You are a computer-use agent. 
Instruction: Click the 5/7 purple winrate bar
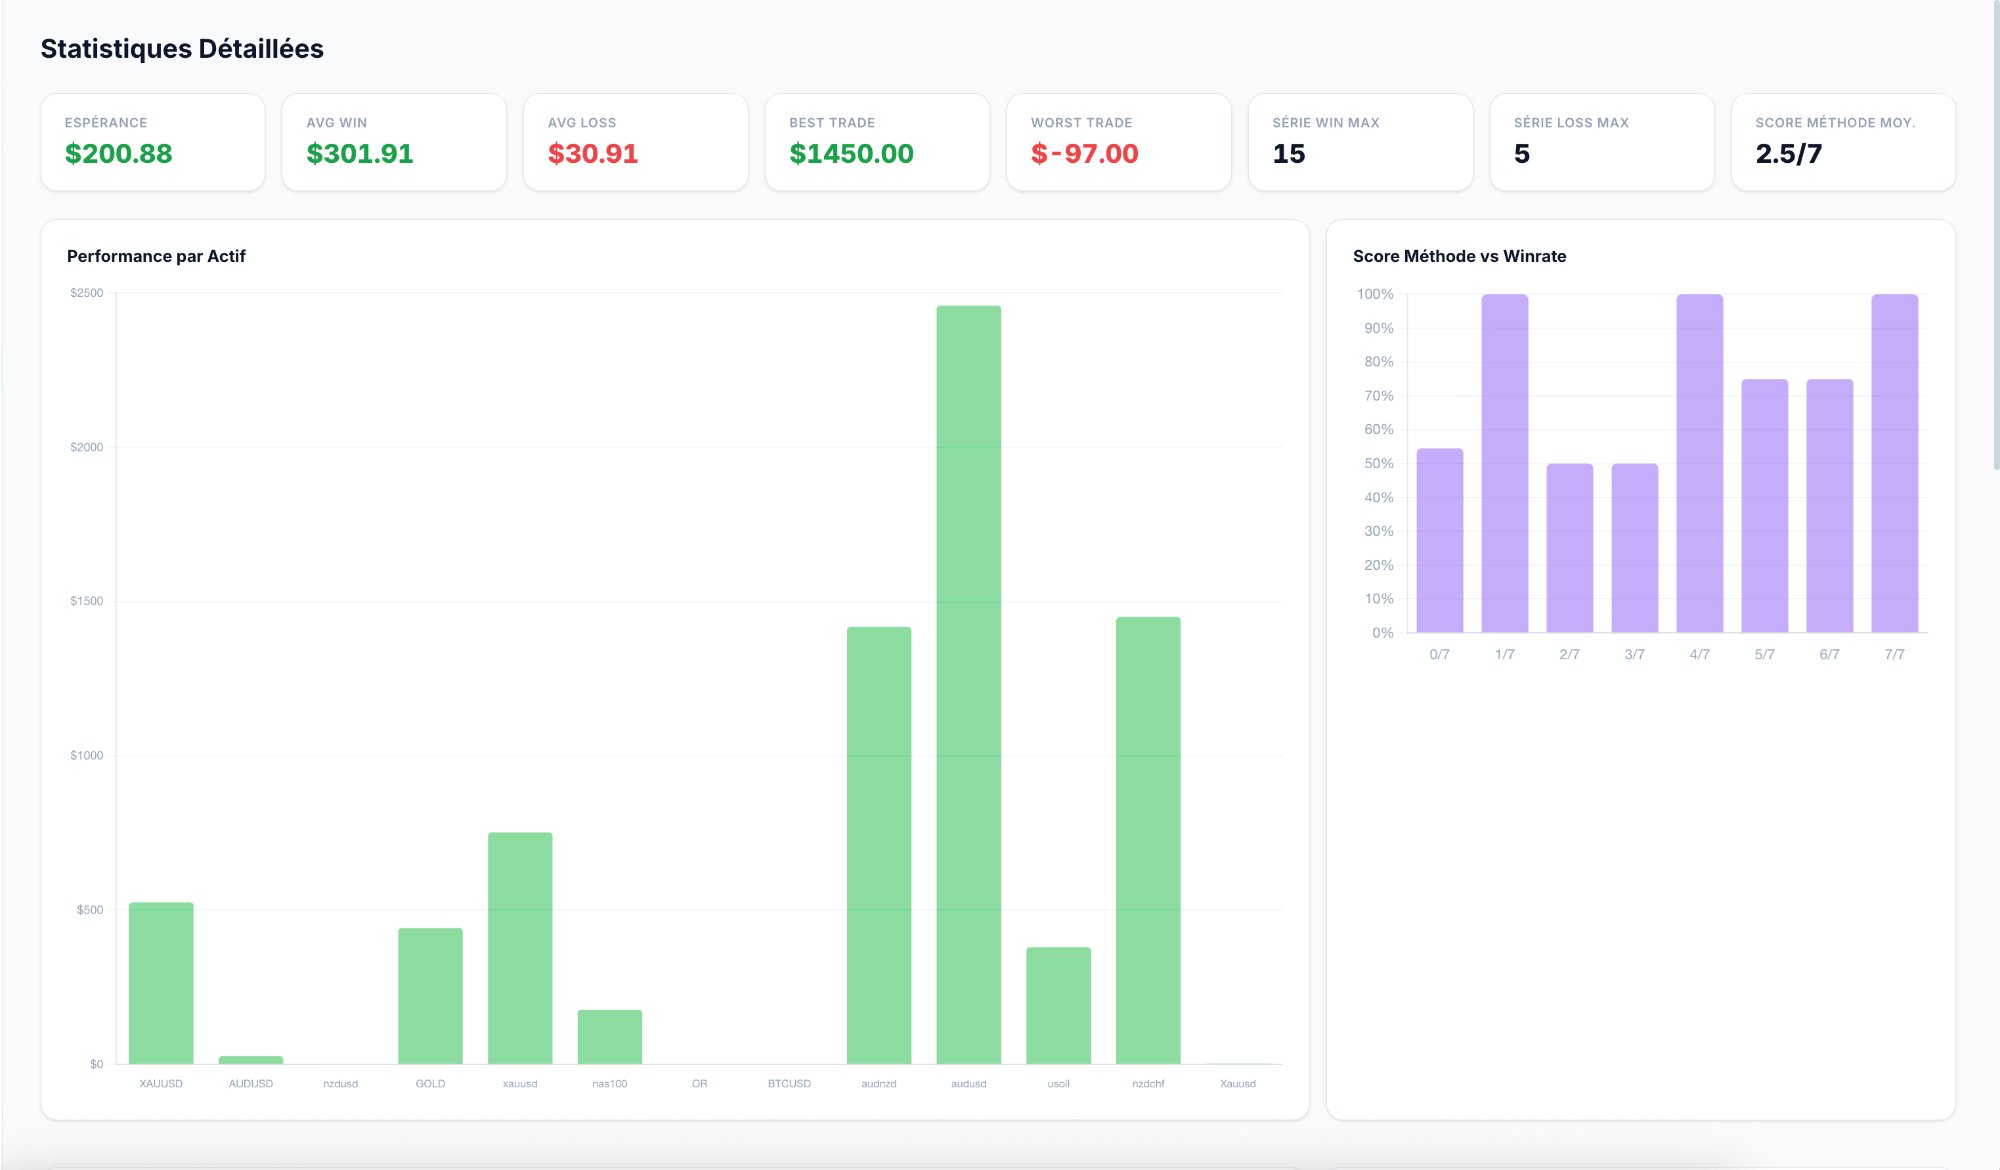coord(1764,505)
